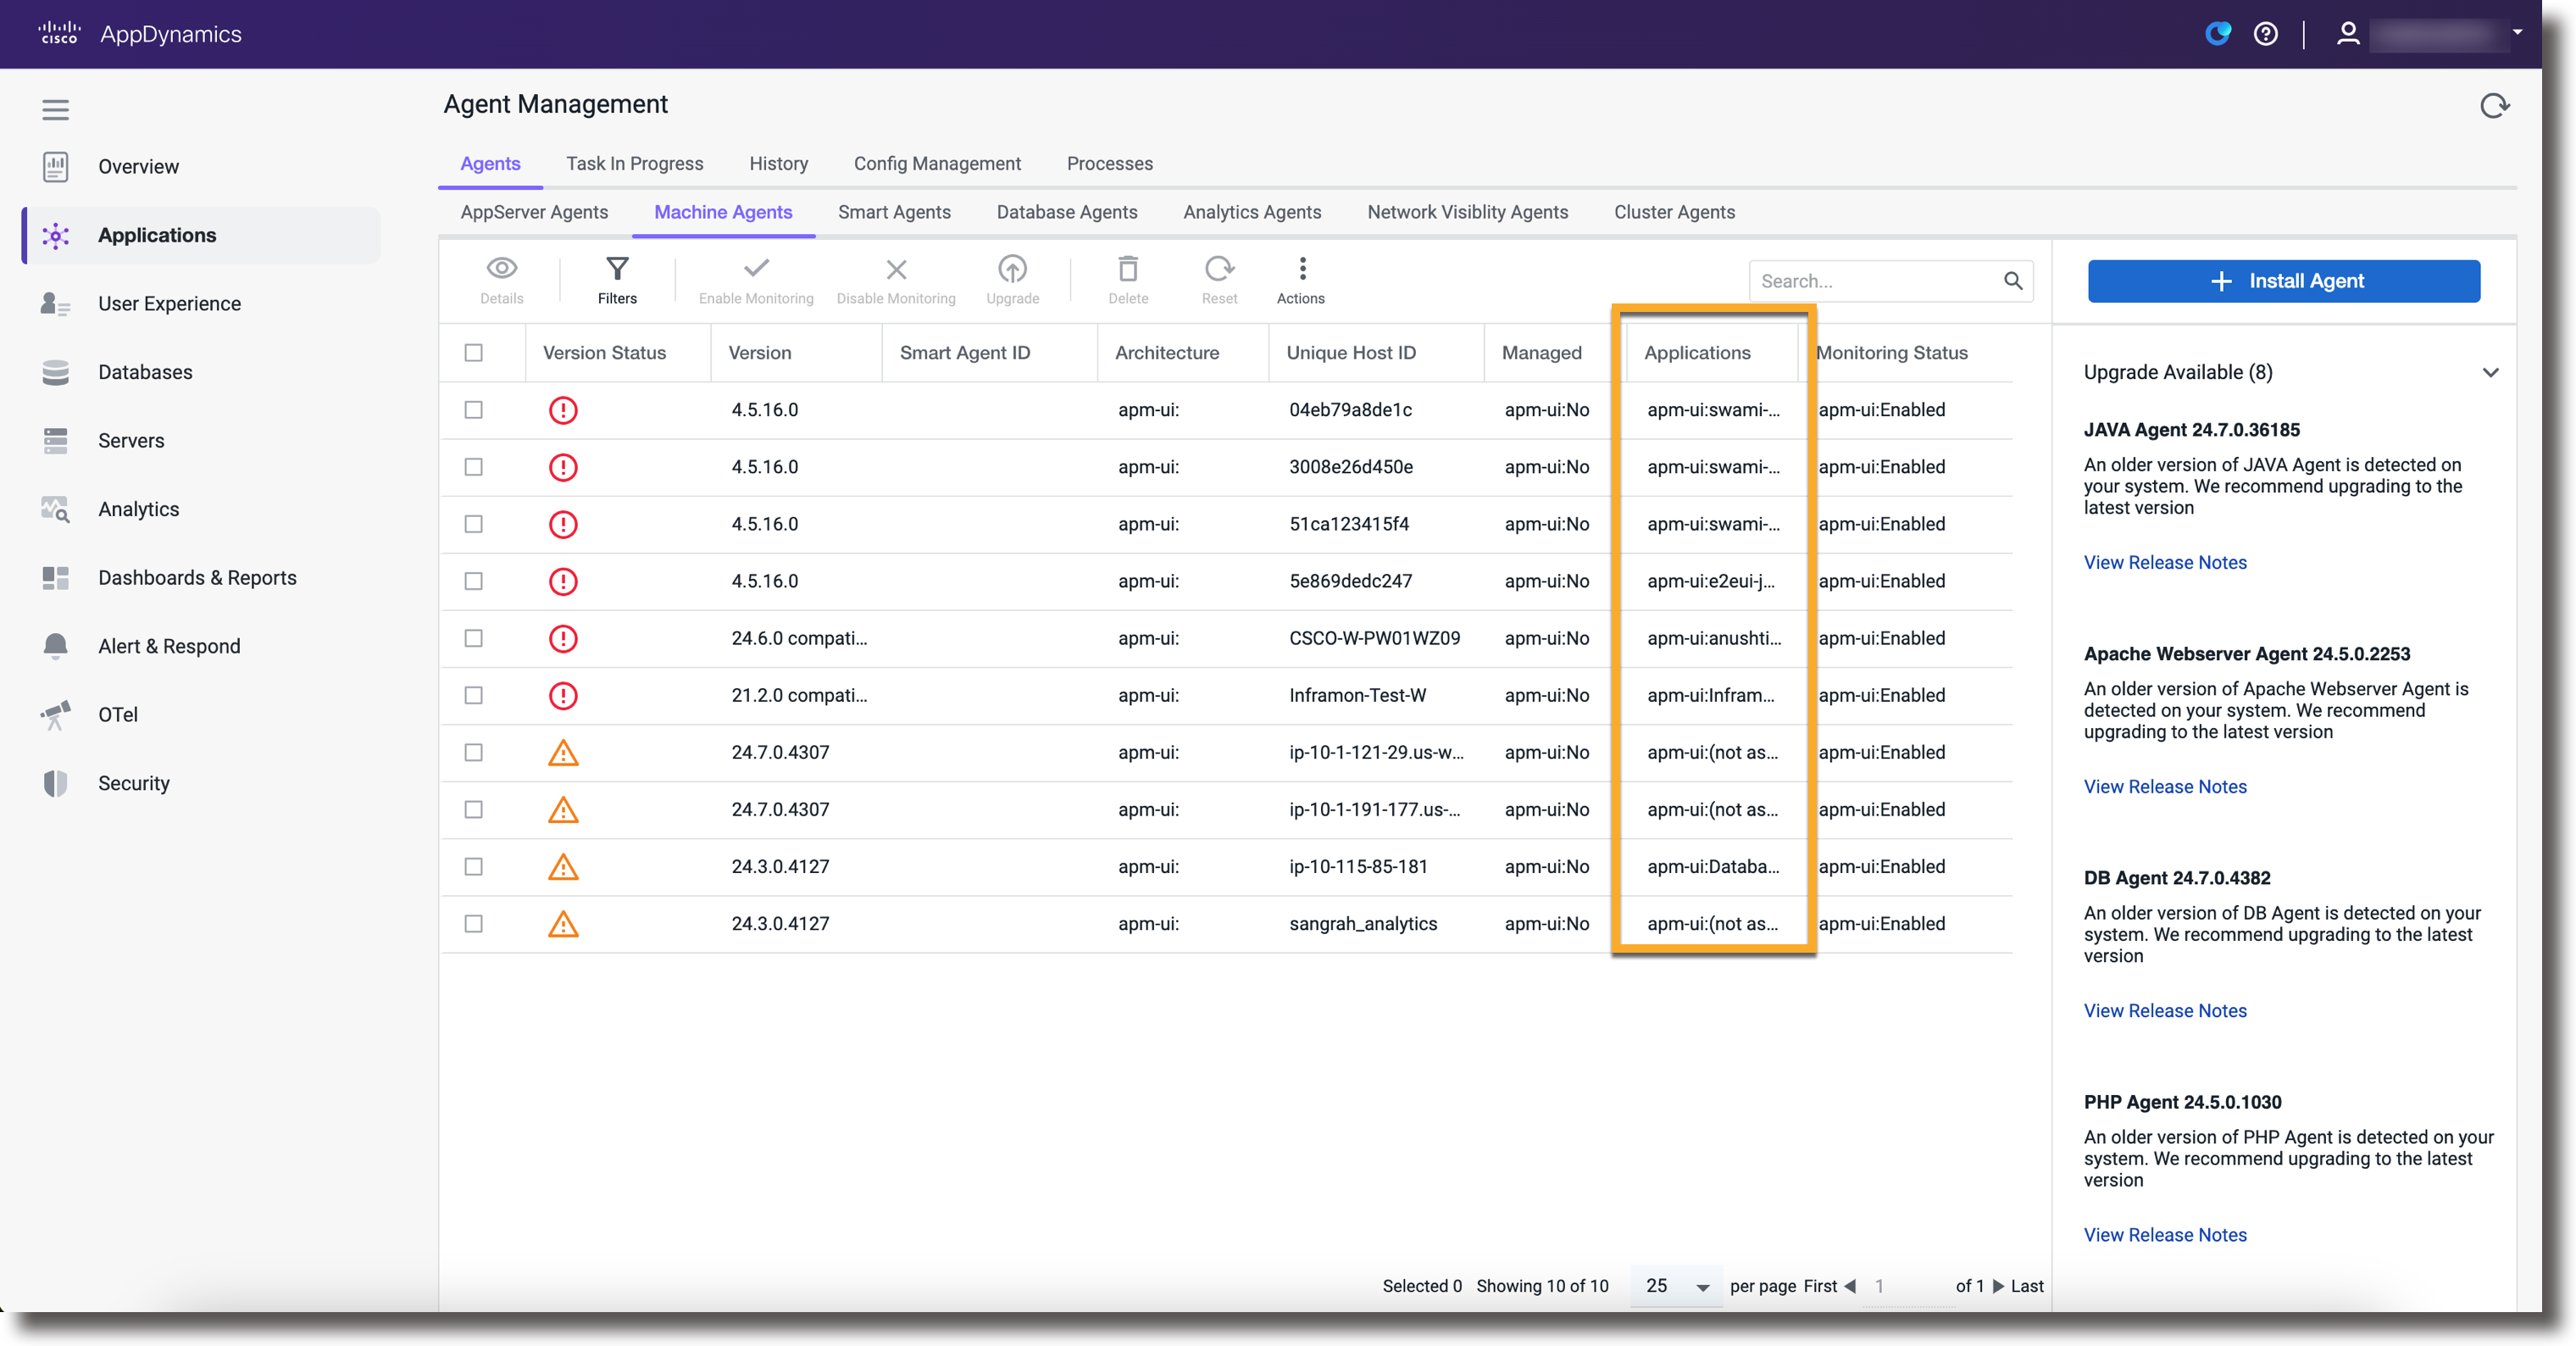The height and width of the screenshot is (1346, 2576).
Task: Switch to Config Management tab
Action: coord(937,164)
